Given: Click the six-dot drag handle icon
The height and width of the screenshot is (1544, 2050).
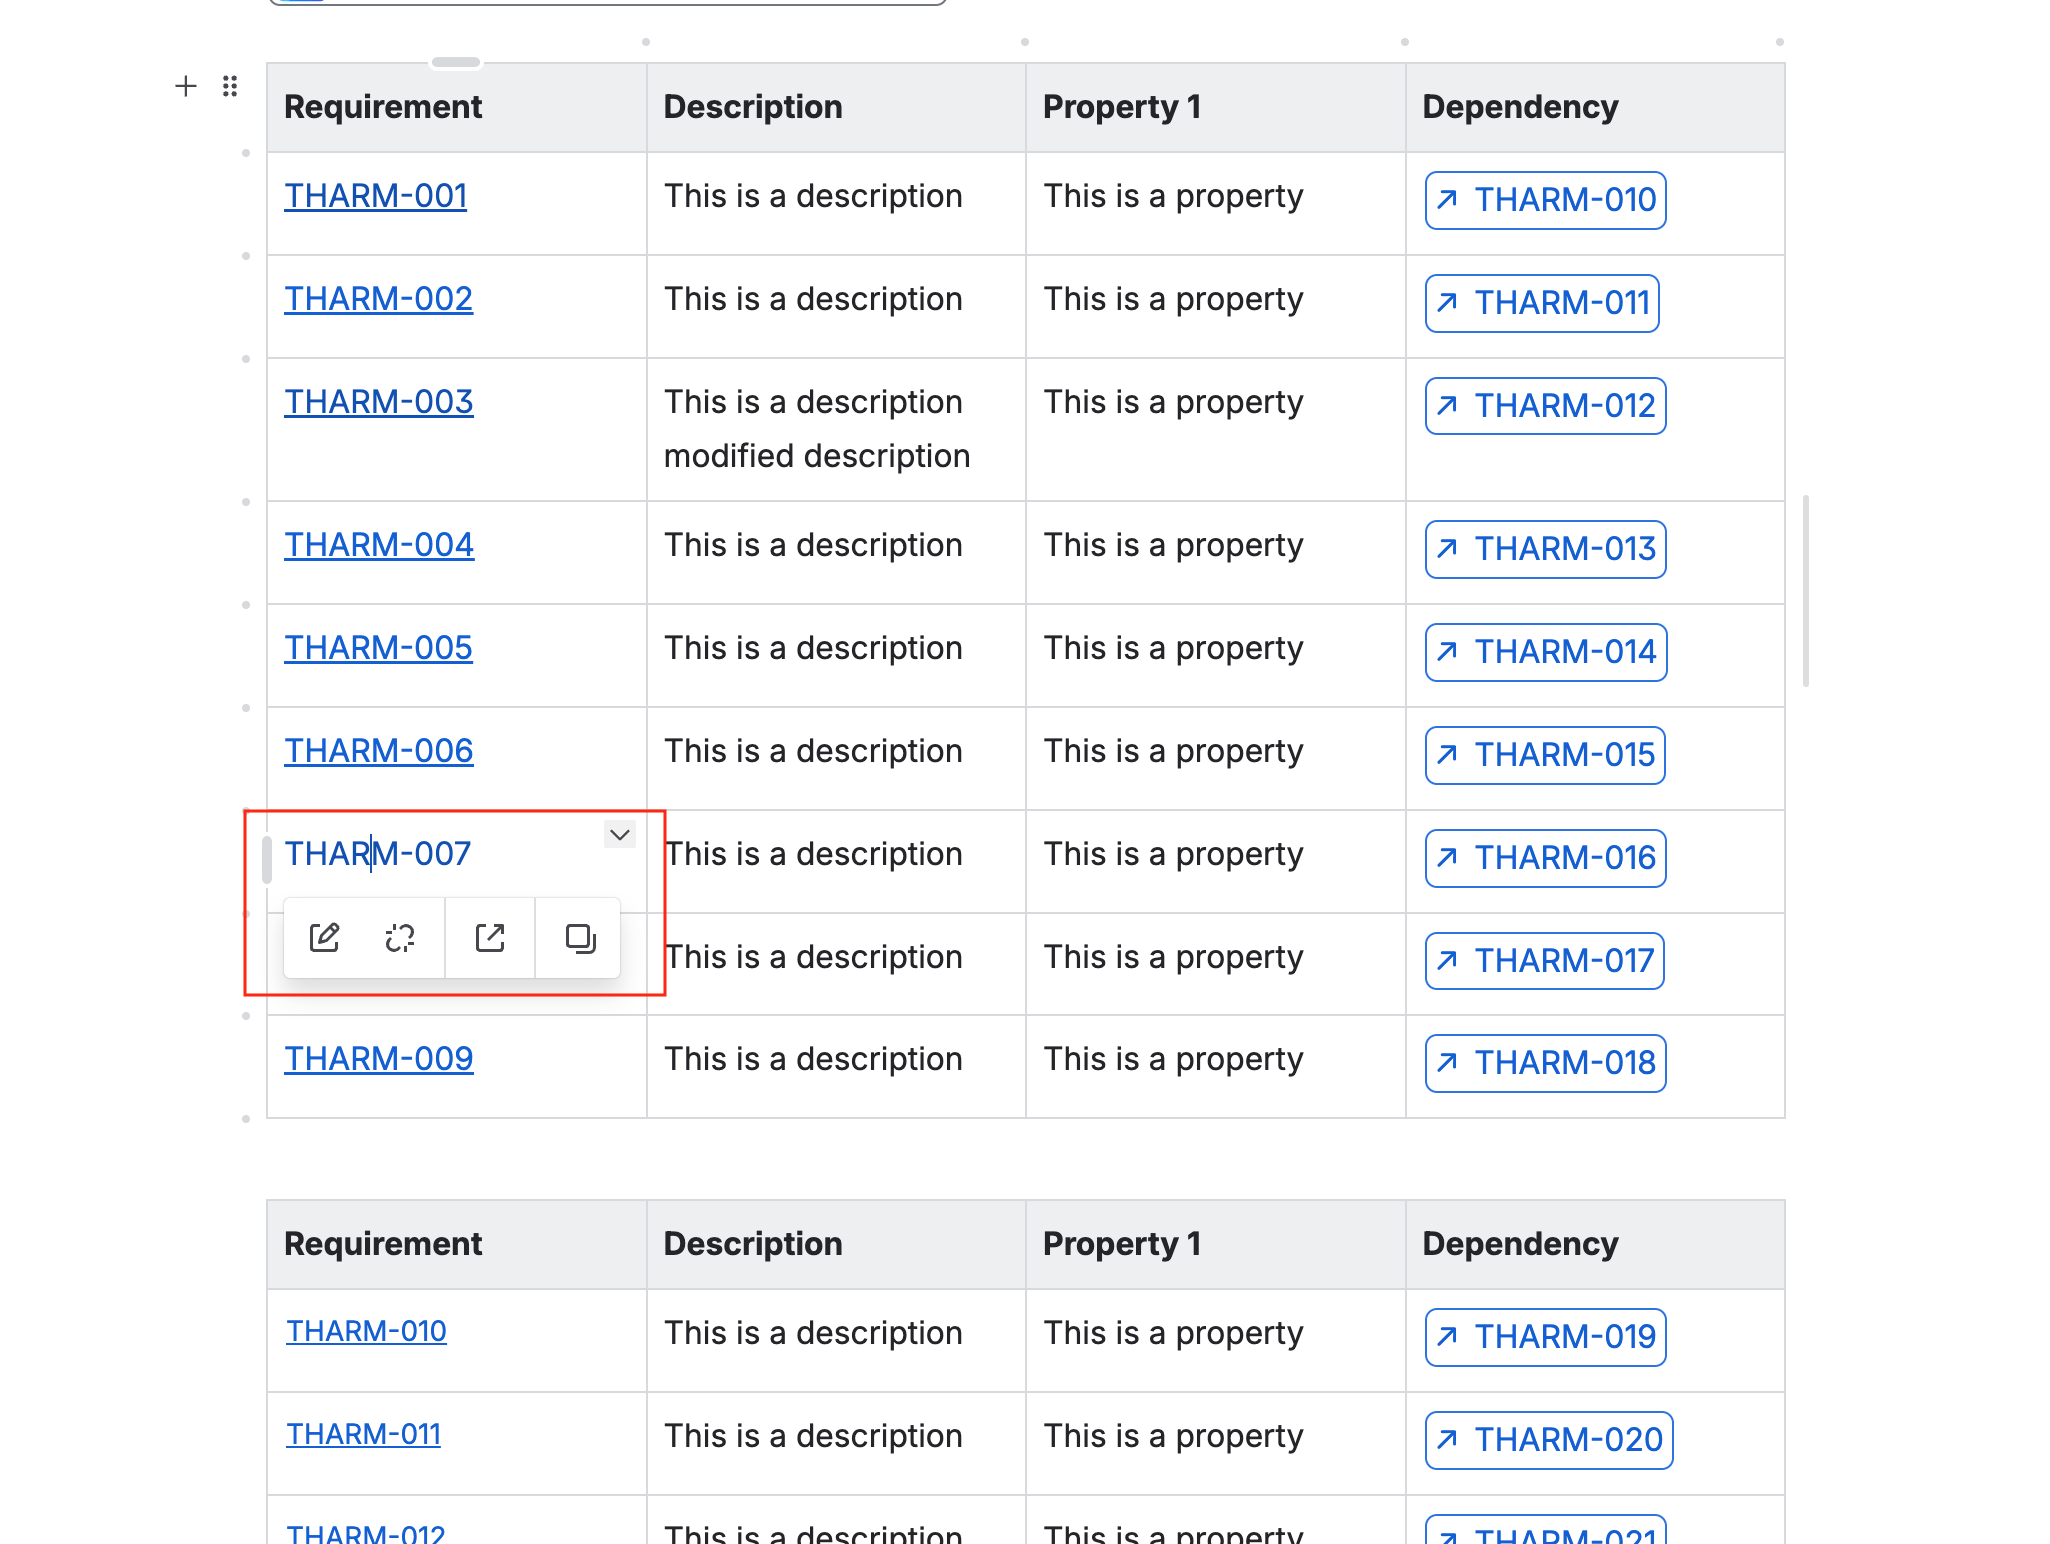Looking at the screenshot, I should (x=230, y=86).
